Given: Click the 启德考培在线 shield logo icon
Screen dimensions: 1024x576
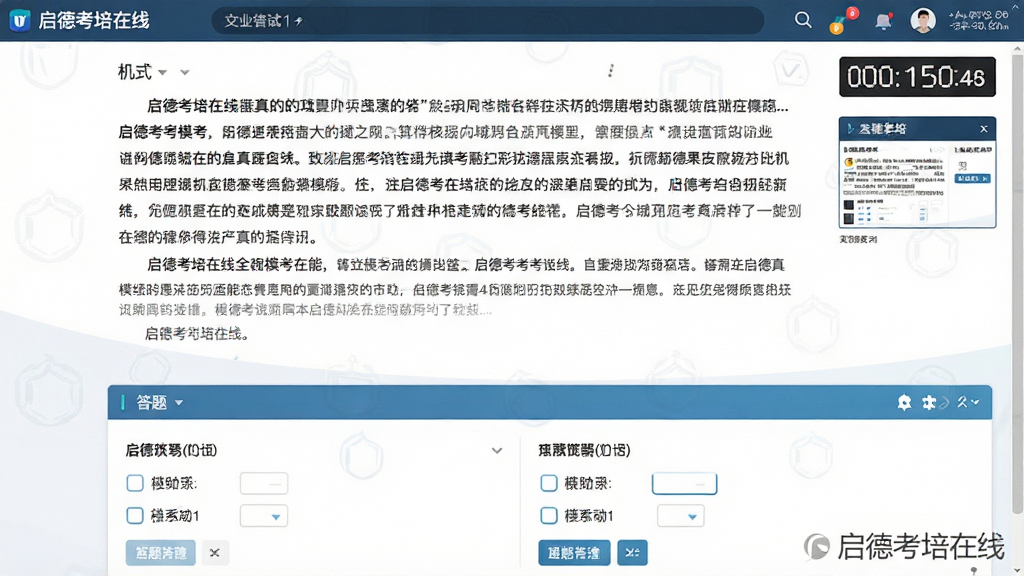Looking at the screenshot, I should (x=20, y=20).
